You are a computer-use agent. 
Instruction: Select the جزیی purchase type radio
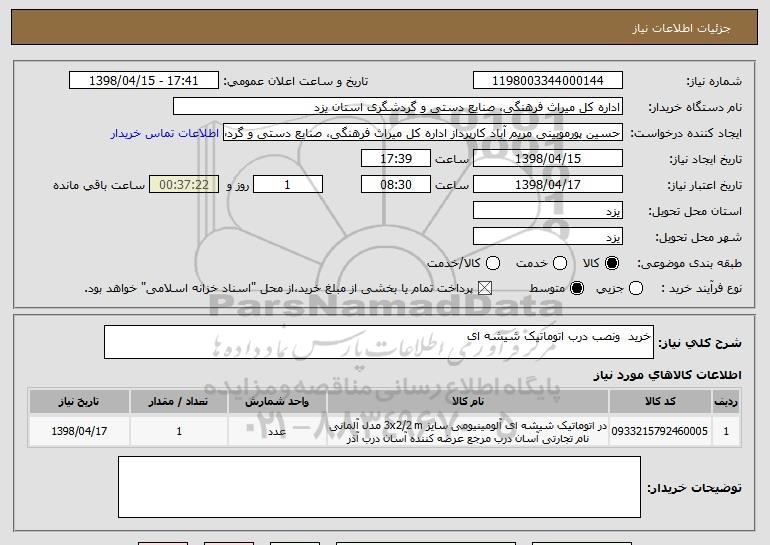tap(635, 289)
